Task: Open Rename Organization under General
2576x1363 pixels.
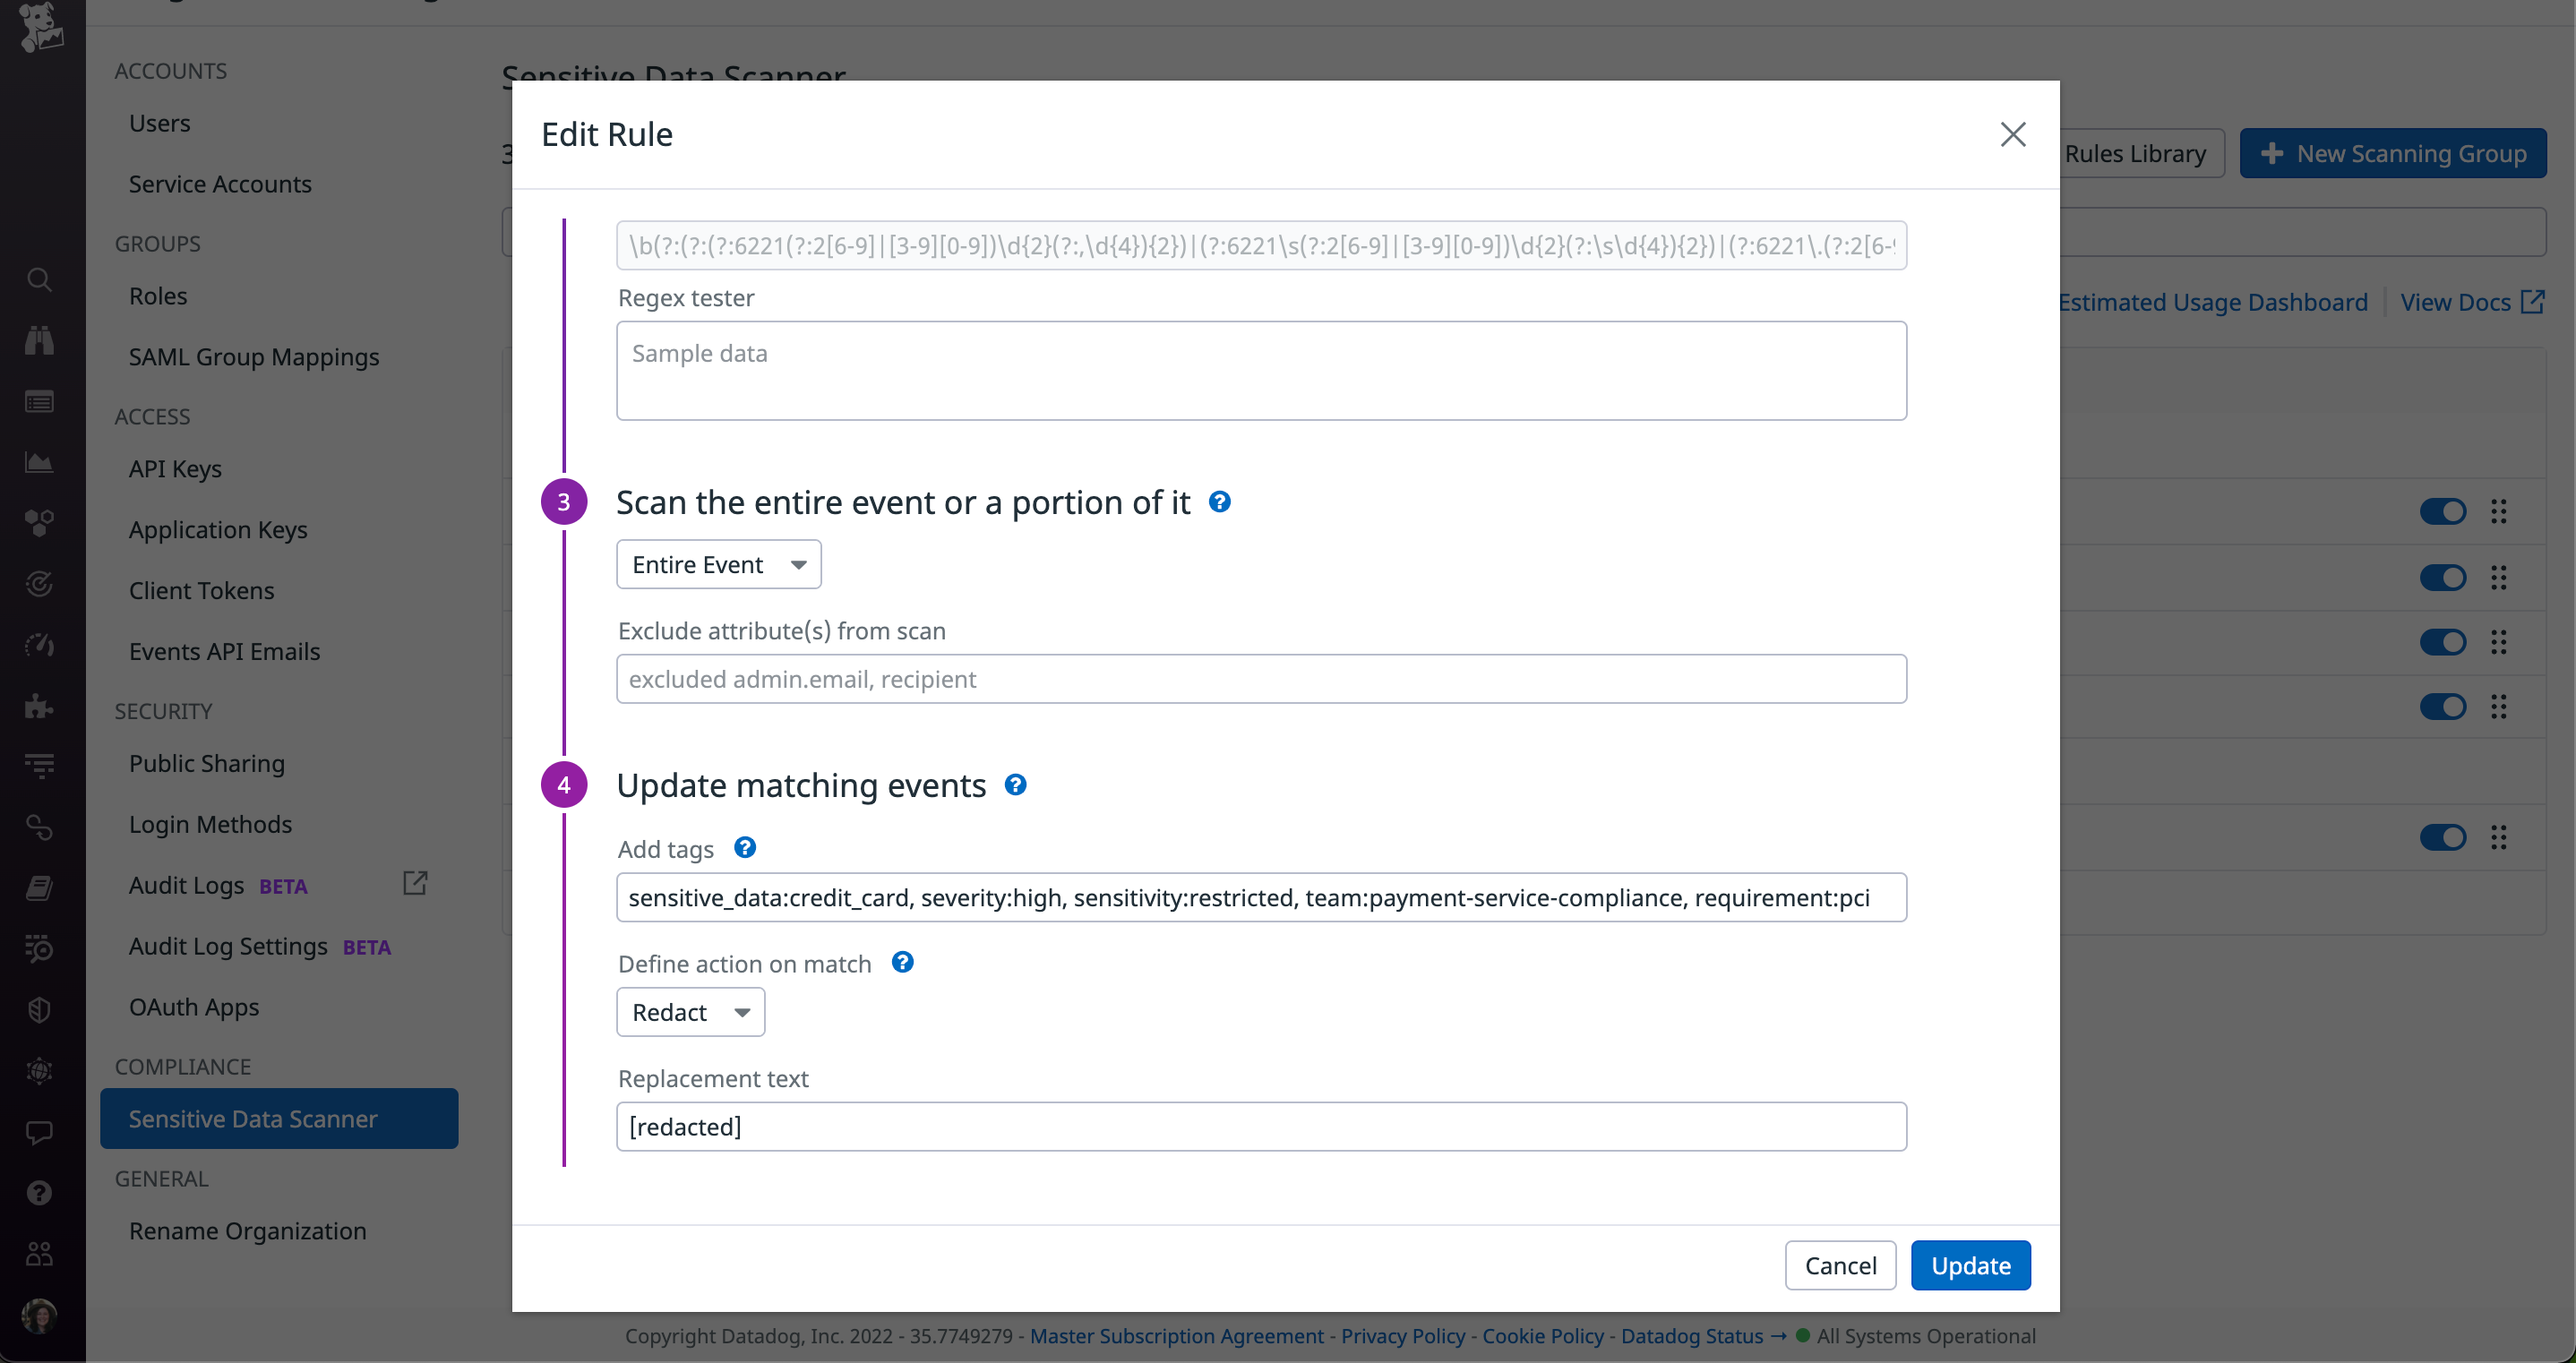Action: point(247,1231)
